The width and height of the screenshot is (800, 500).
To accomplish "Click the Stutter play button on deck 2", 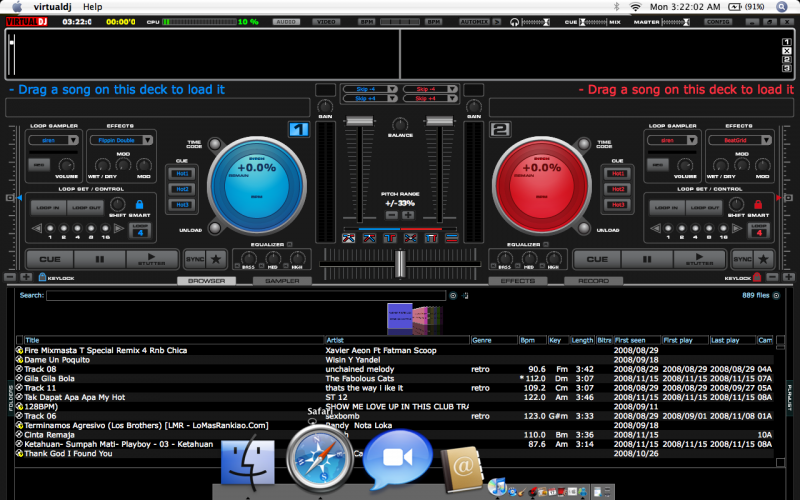I will (699, 258).
